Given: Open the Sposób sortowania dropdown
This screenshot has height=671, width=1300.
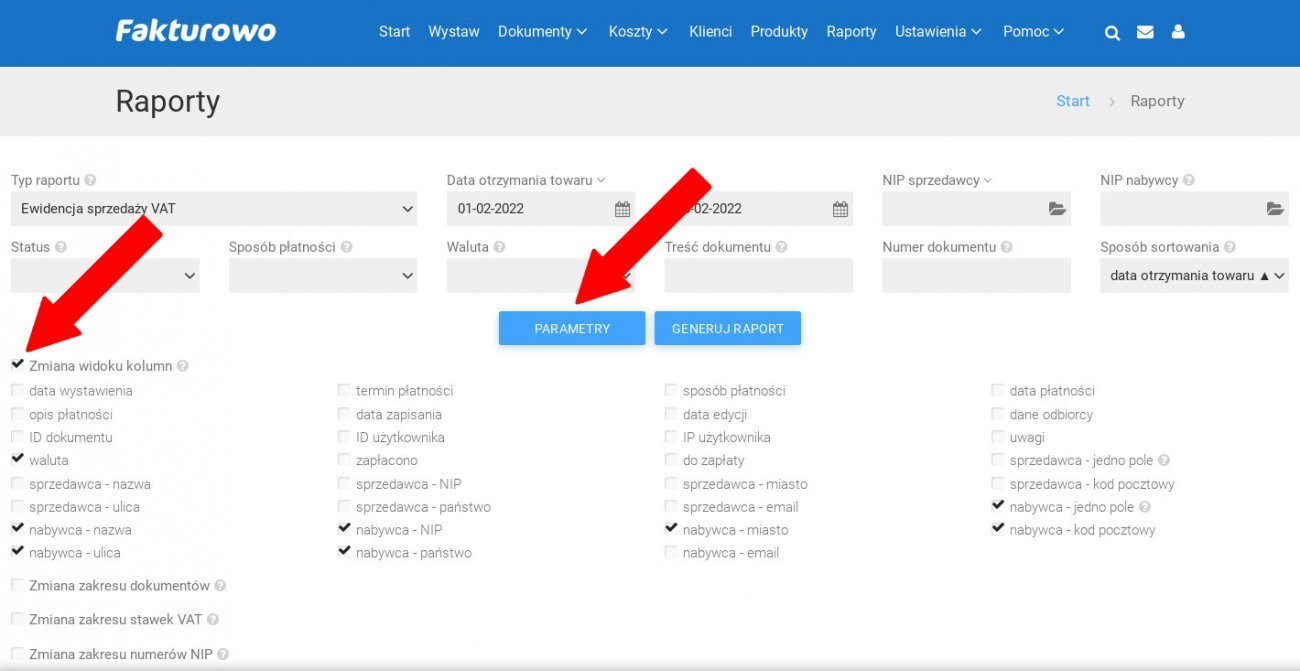Looking at the screenshot, I should point(1193,276).
